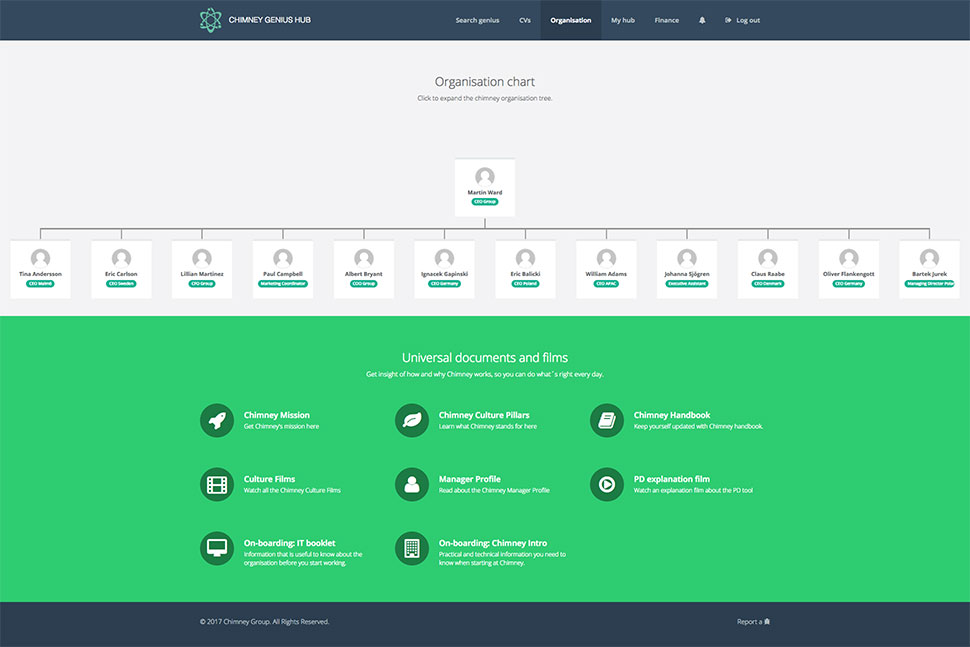
Task: Click the Chimney Genius Hub logo
Action: point(255,20)
